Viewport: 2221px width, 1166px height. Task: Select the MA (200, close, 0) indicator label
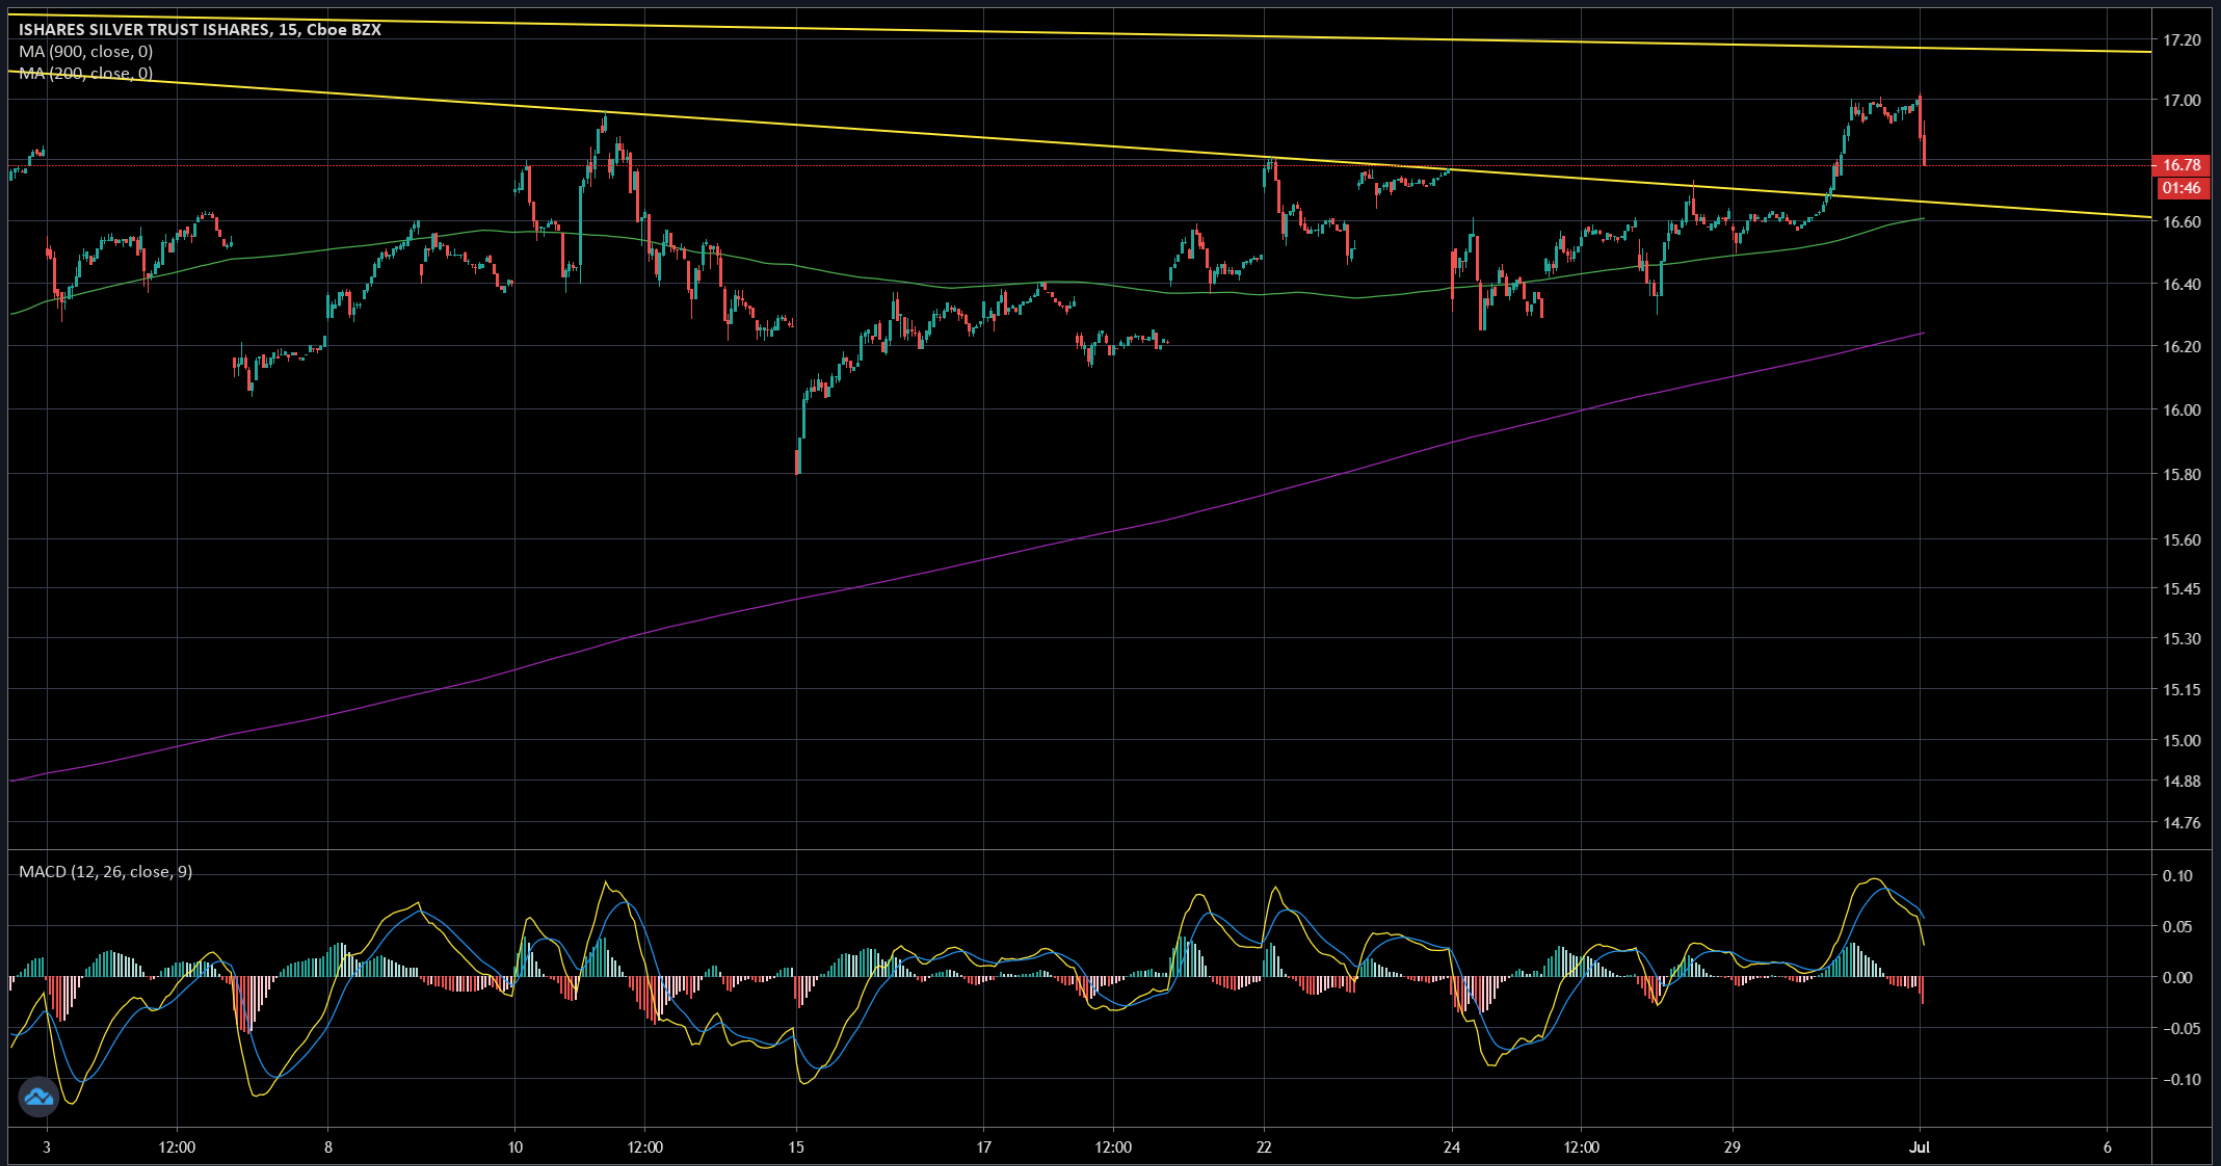point(86,74)
